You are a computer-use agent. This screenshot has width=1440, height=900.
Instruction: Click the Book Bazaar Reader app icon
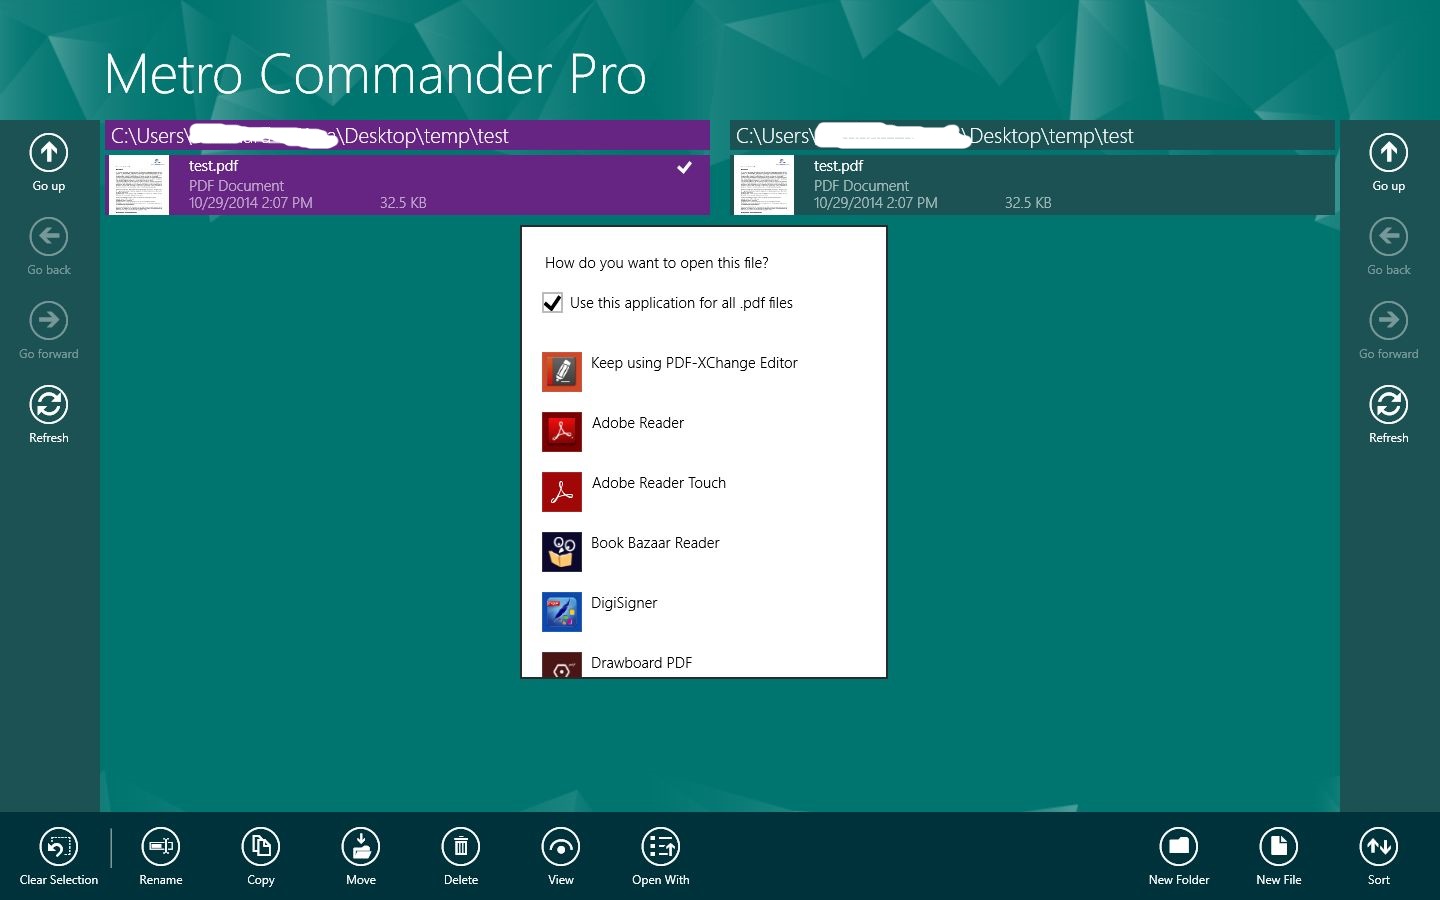point(562,552)
